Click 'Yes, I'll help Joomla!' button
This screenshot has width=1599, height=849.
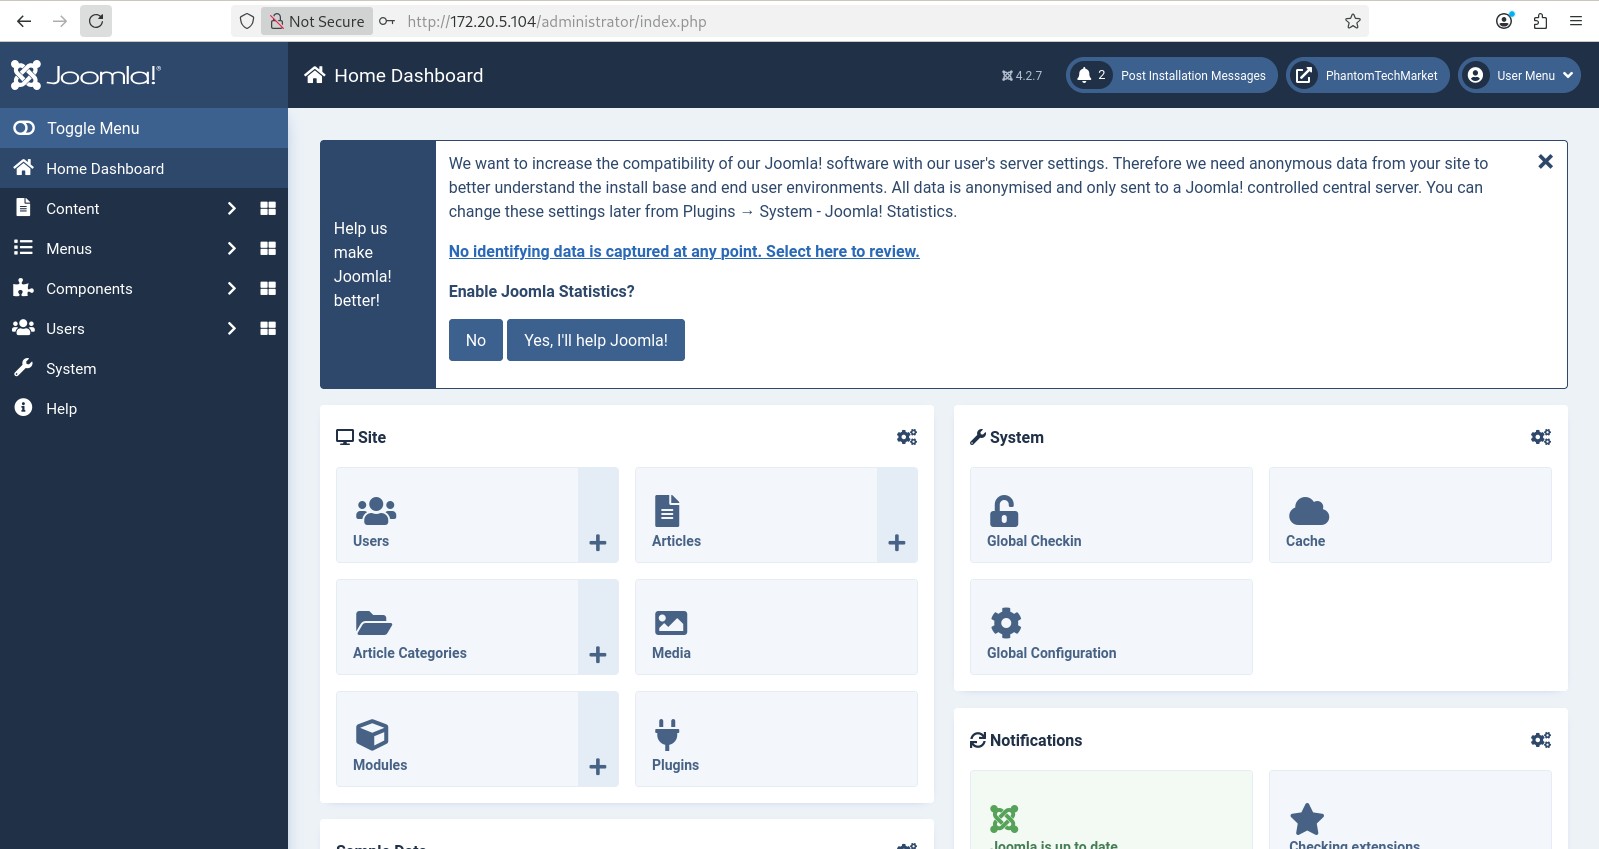pyautogui.click(x=596, y=340)
